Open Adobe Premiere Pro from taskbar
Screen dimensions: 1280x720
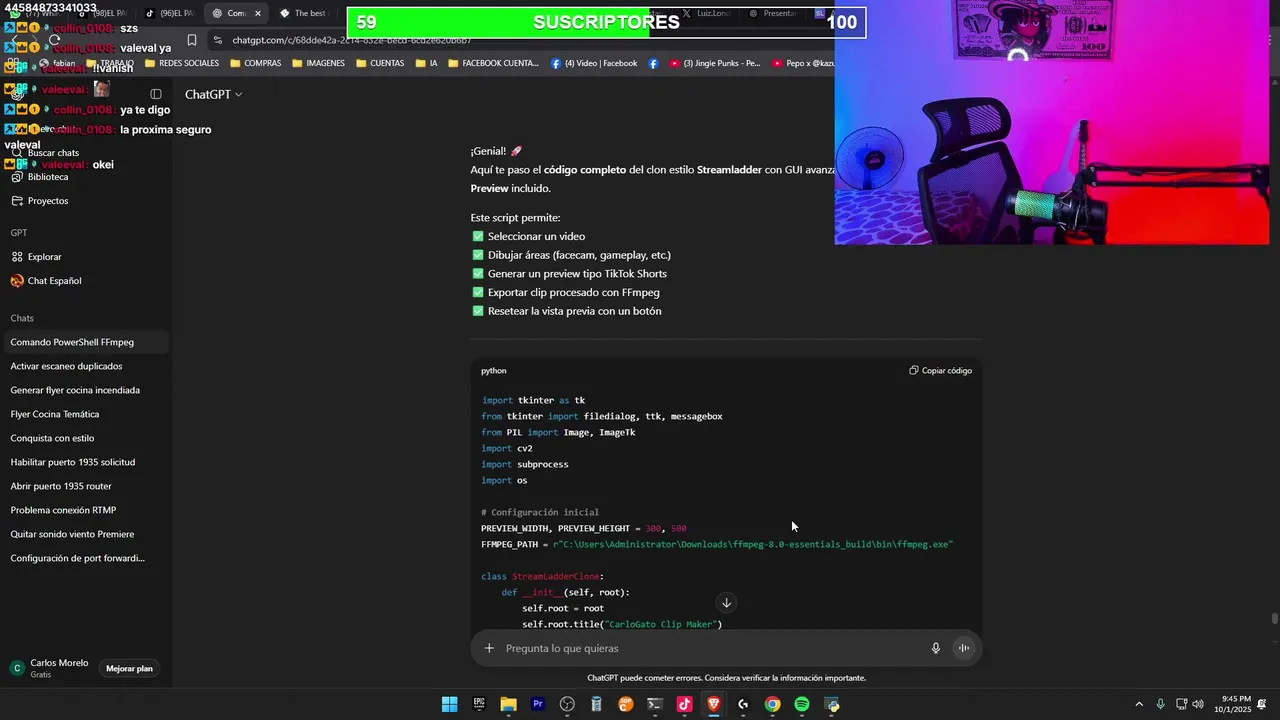(538, 705)
